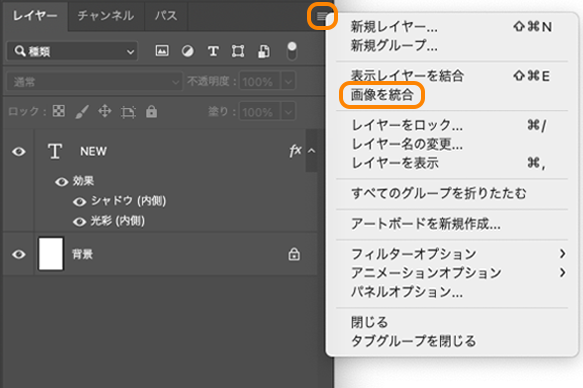
Task: Hide the 背景 layer
Action: coord(19,254)
